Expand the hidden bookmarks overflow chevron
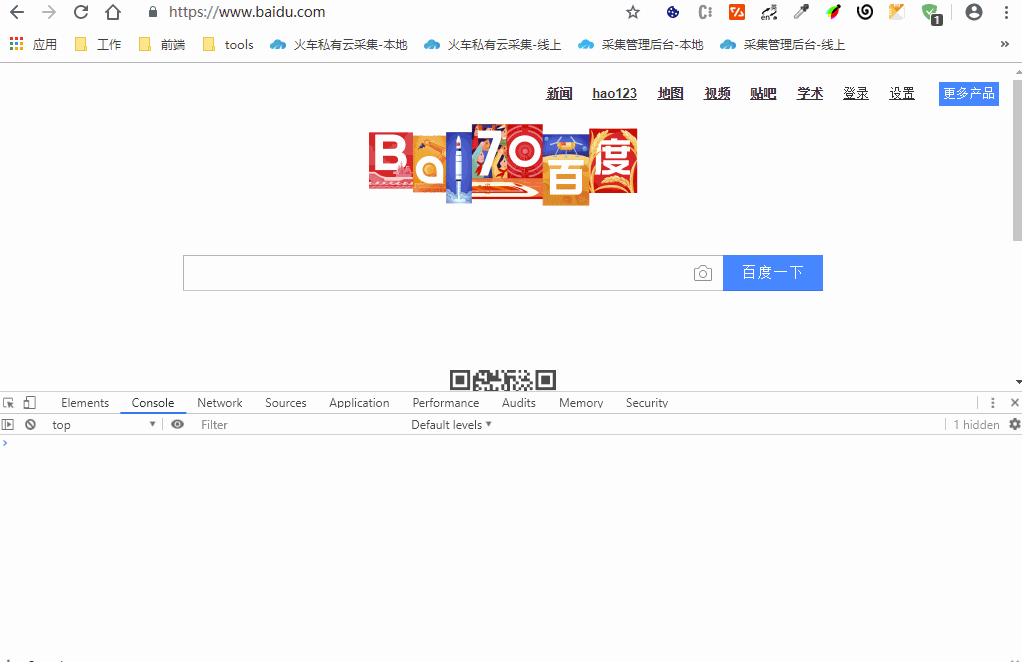 (1004, 44)
